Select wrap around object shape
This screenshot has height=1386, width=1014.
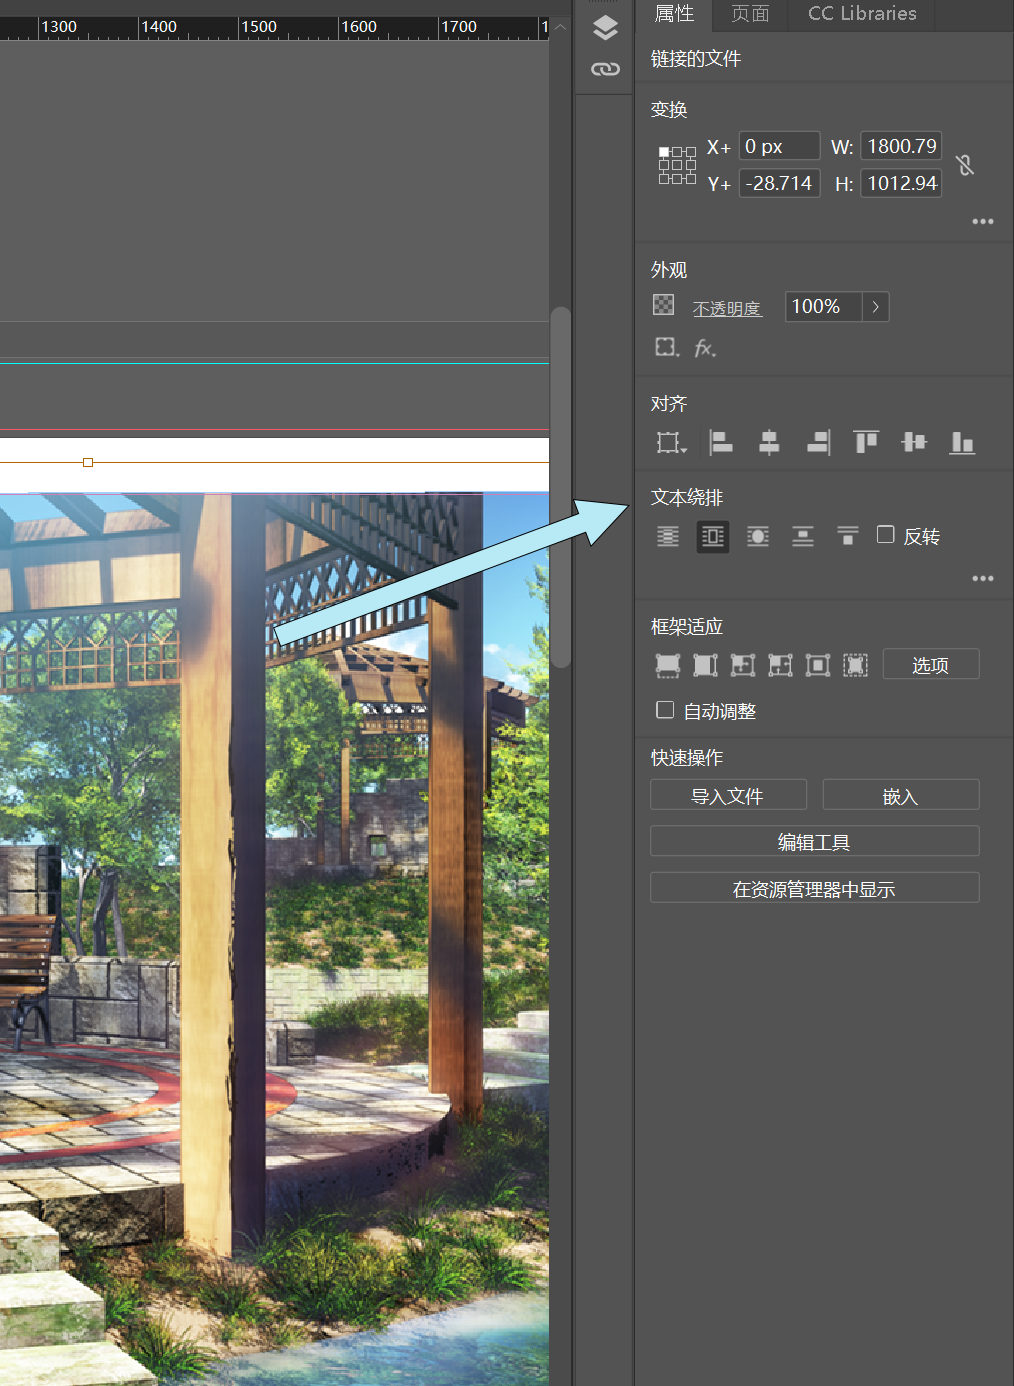758,537
